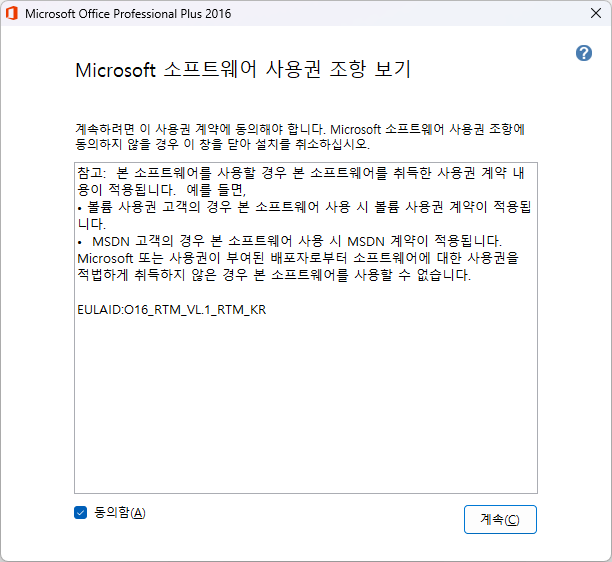The width and height of the screenshot is (612, 562).
Task: Click the Office logo in title bar
Action: pos(12,13)
